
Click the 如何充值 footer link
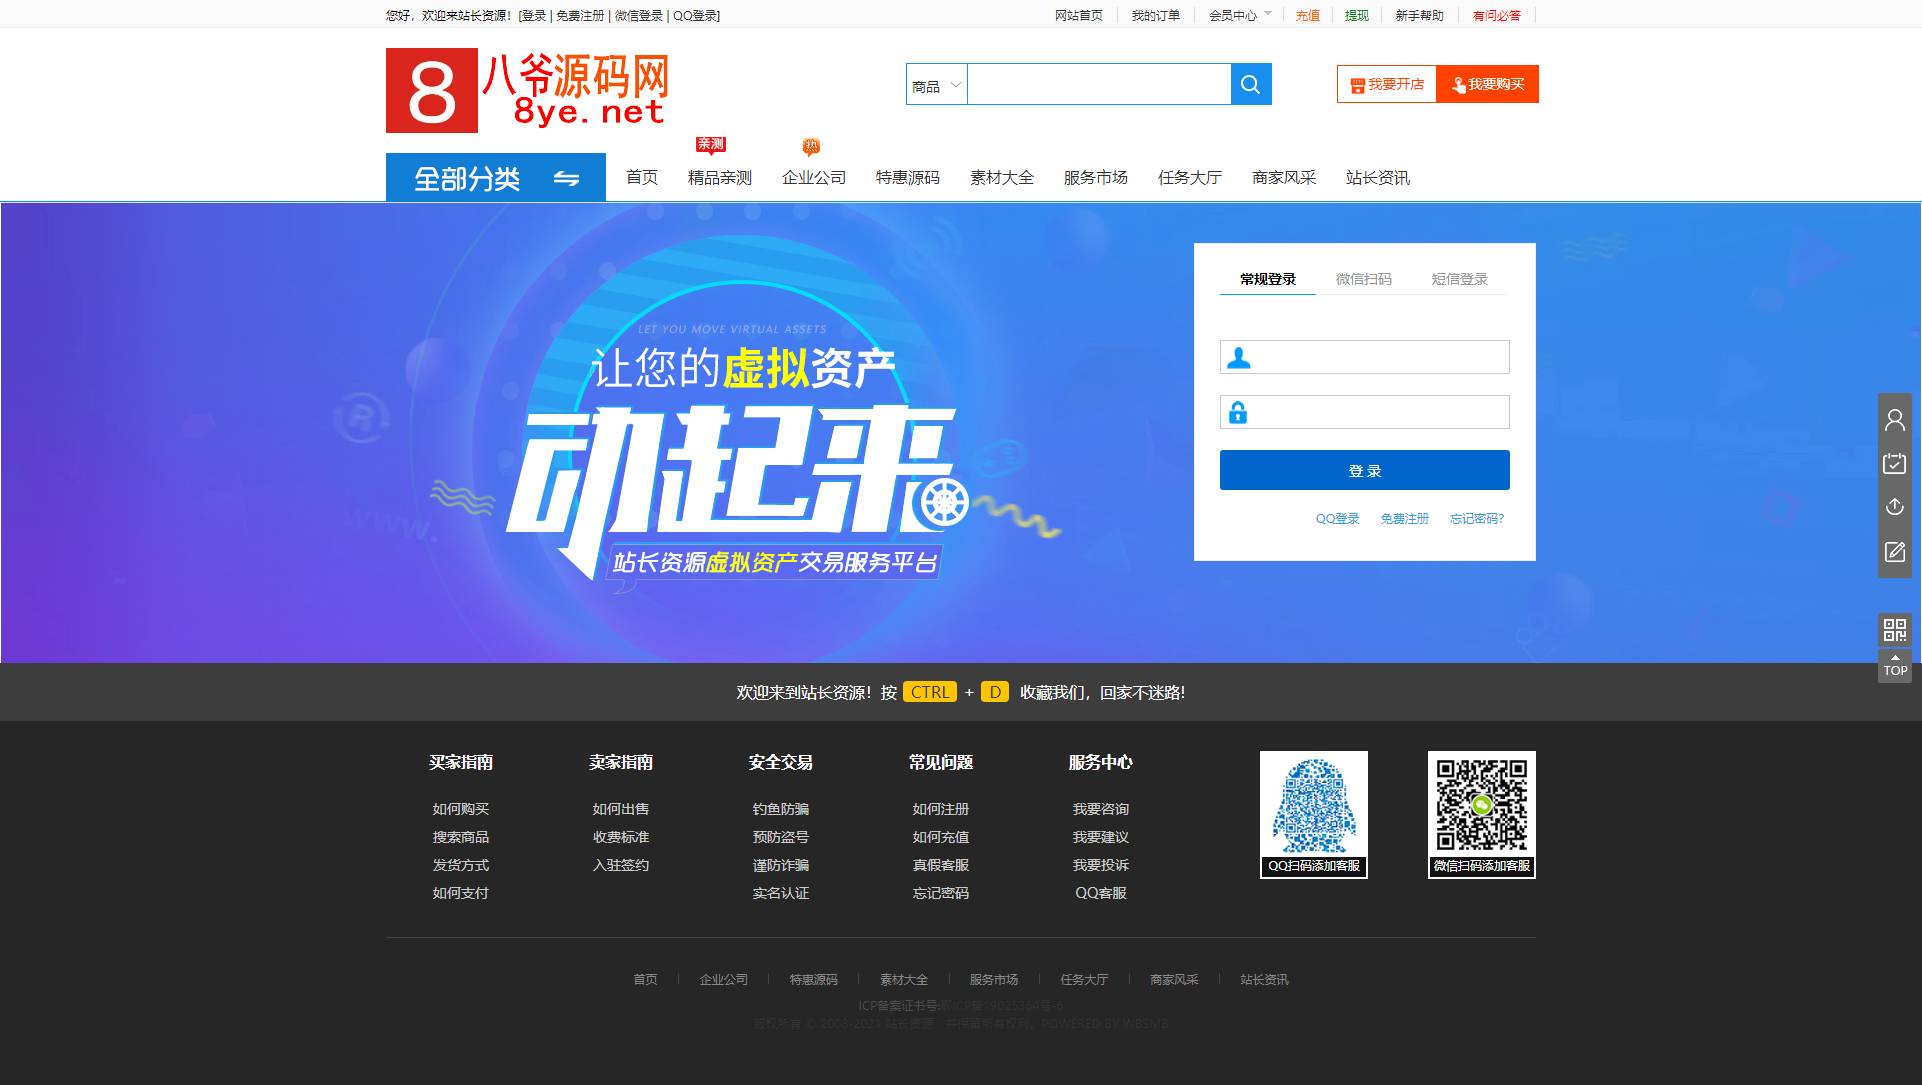[x=941, y=837]
